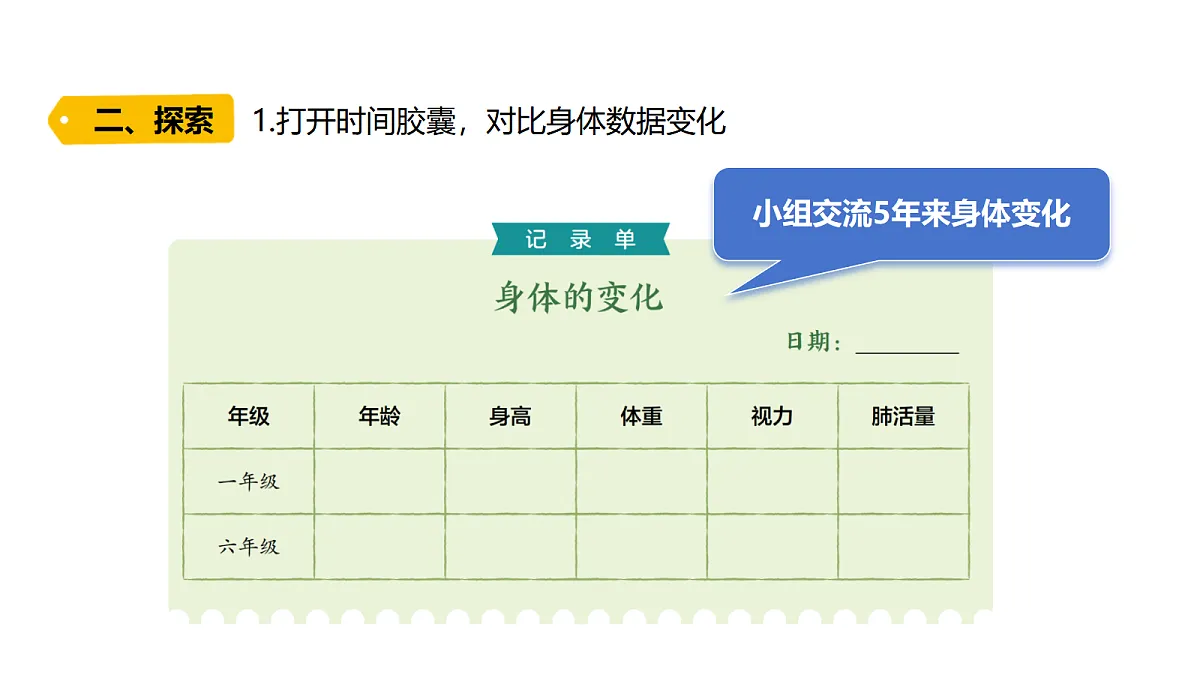Click the 六年级 身高 empty cell
Image resolution: width=1200 pixels, height=675 pixels.
click(511, 546)
